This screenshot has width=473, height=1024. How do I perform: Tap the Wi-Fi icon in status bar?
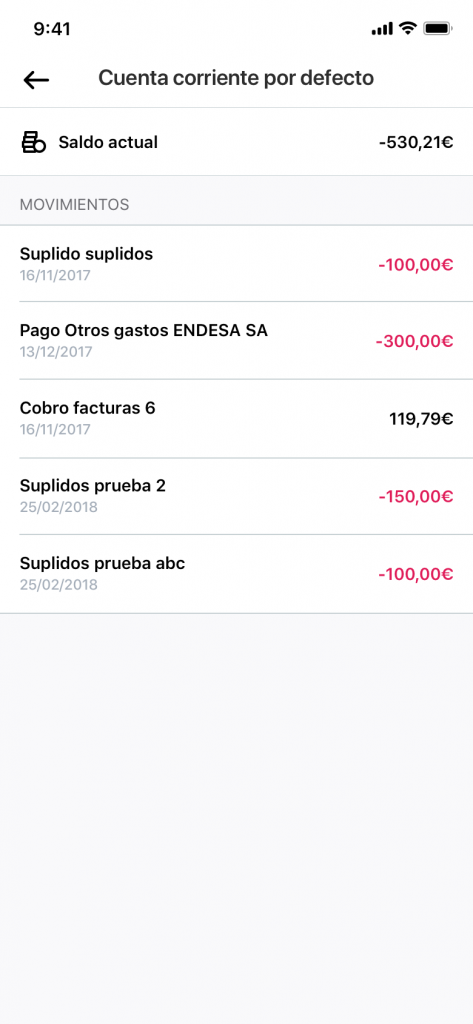pos(408,28)
